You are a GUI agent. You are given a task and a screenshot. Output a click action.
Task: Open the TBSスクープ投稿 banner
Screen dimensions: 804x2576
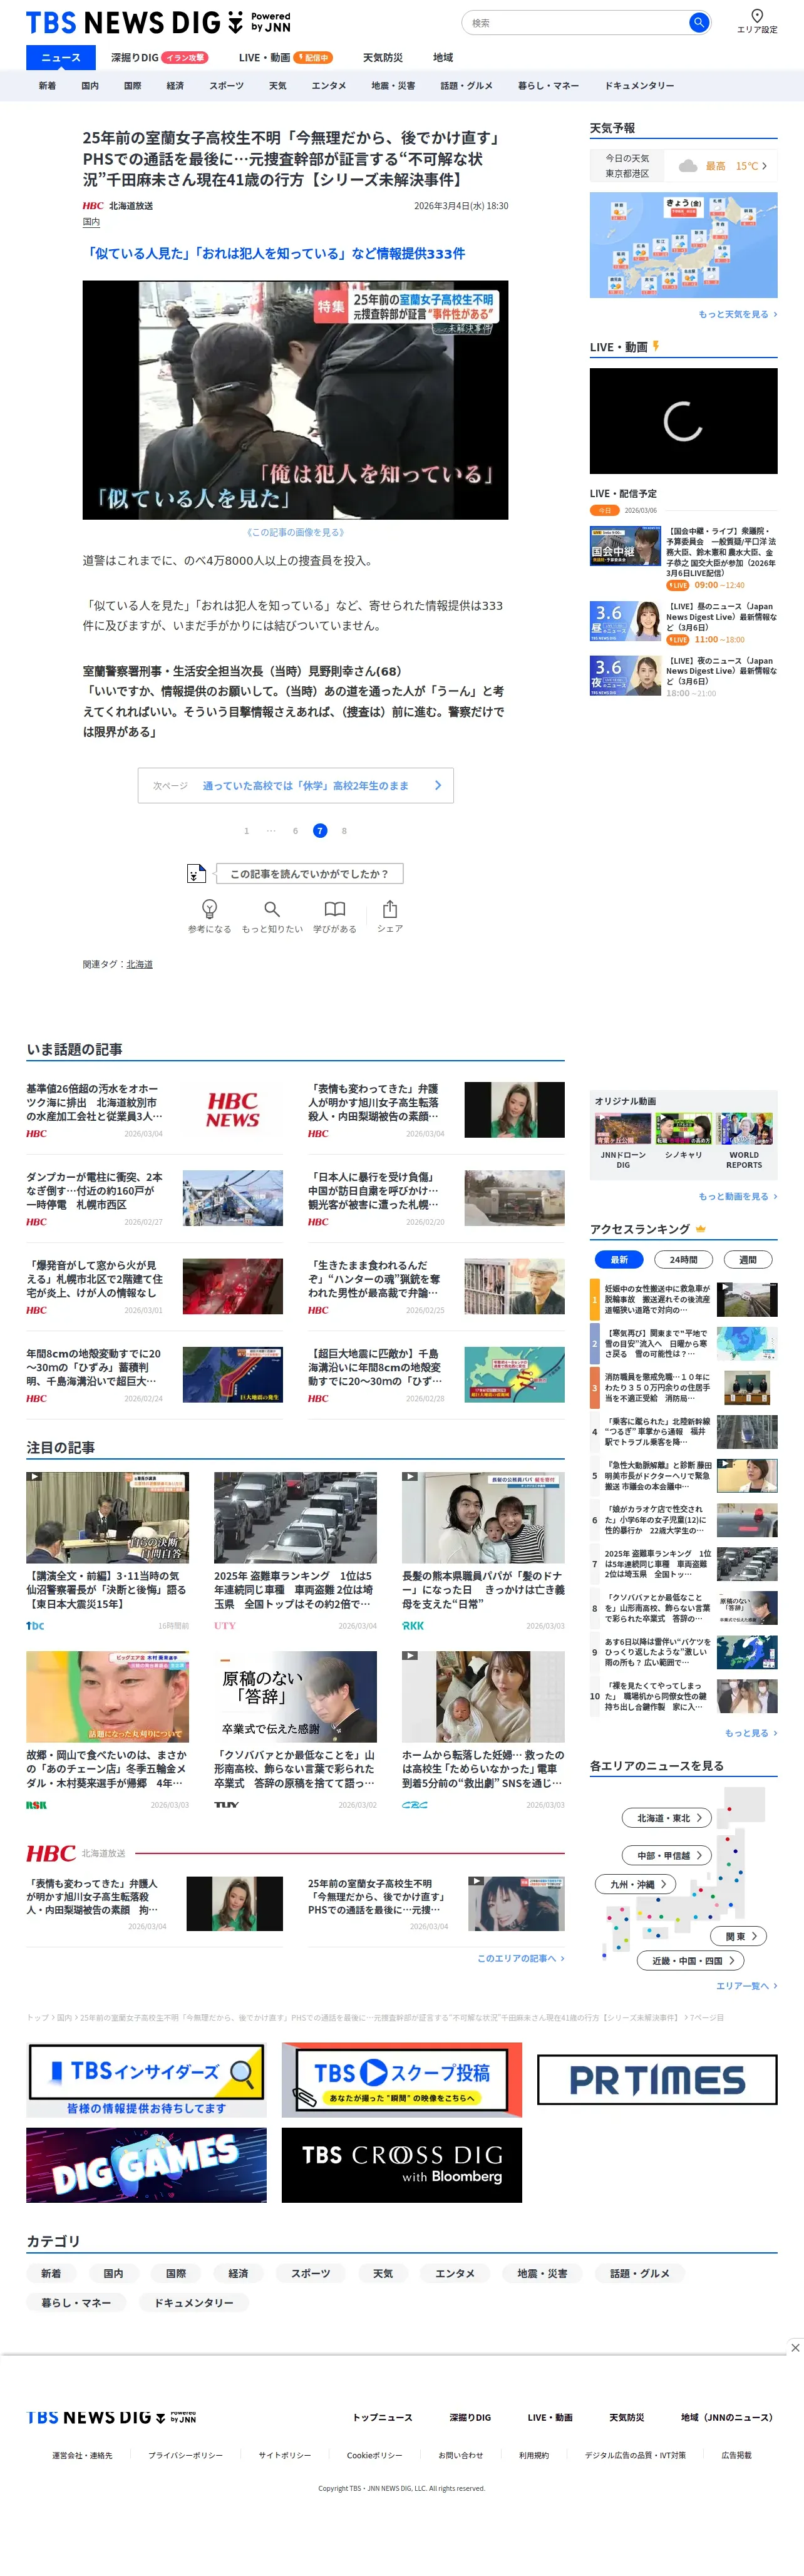[402, 2079]
